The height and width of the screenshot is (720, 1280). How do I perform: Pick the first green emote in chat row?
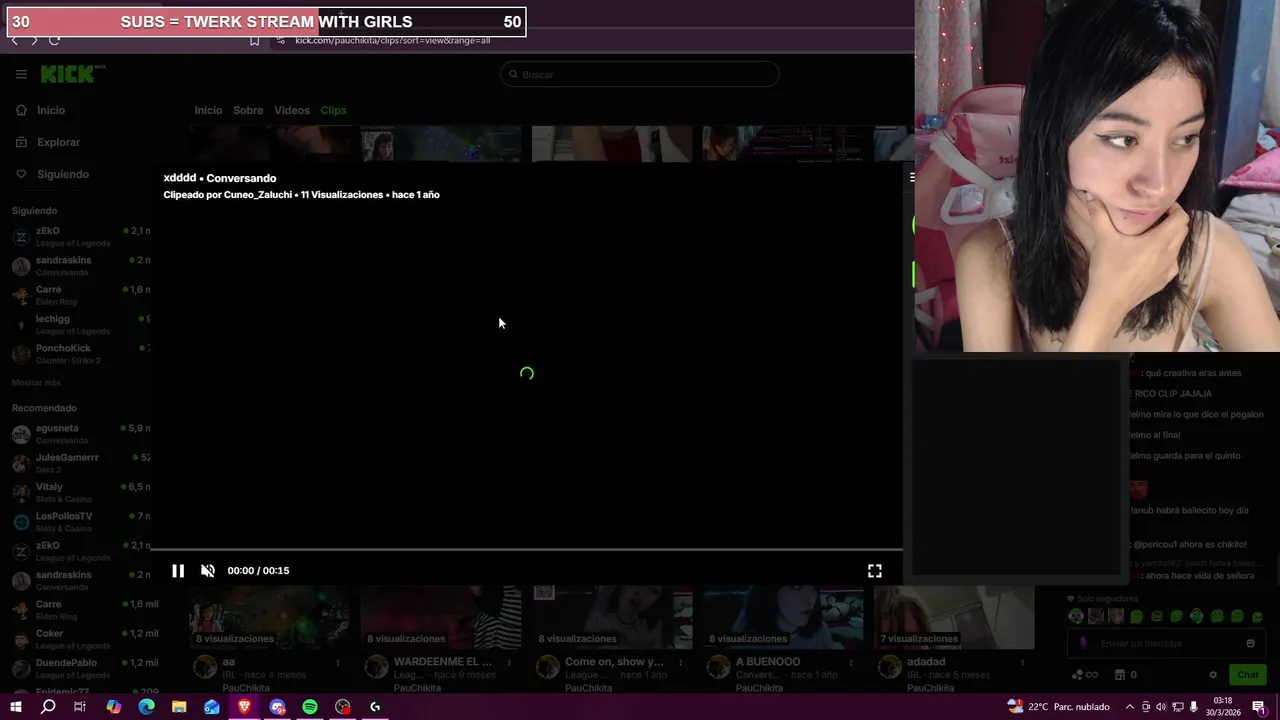1076,616
